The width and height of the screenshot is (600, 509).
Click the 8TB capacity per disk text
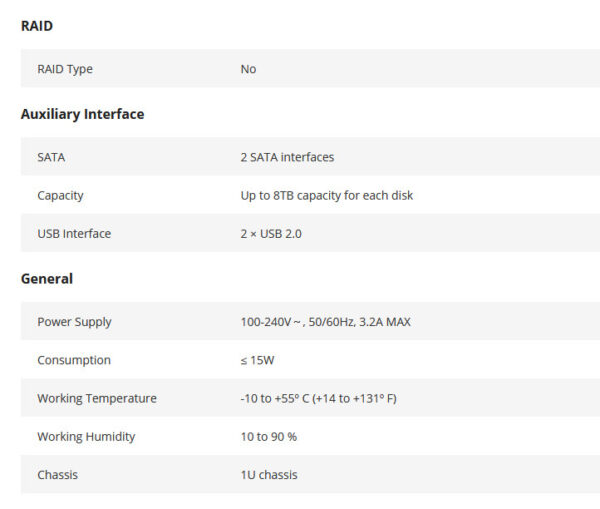tap(327, 196)
